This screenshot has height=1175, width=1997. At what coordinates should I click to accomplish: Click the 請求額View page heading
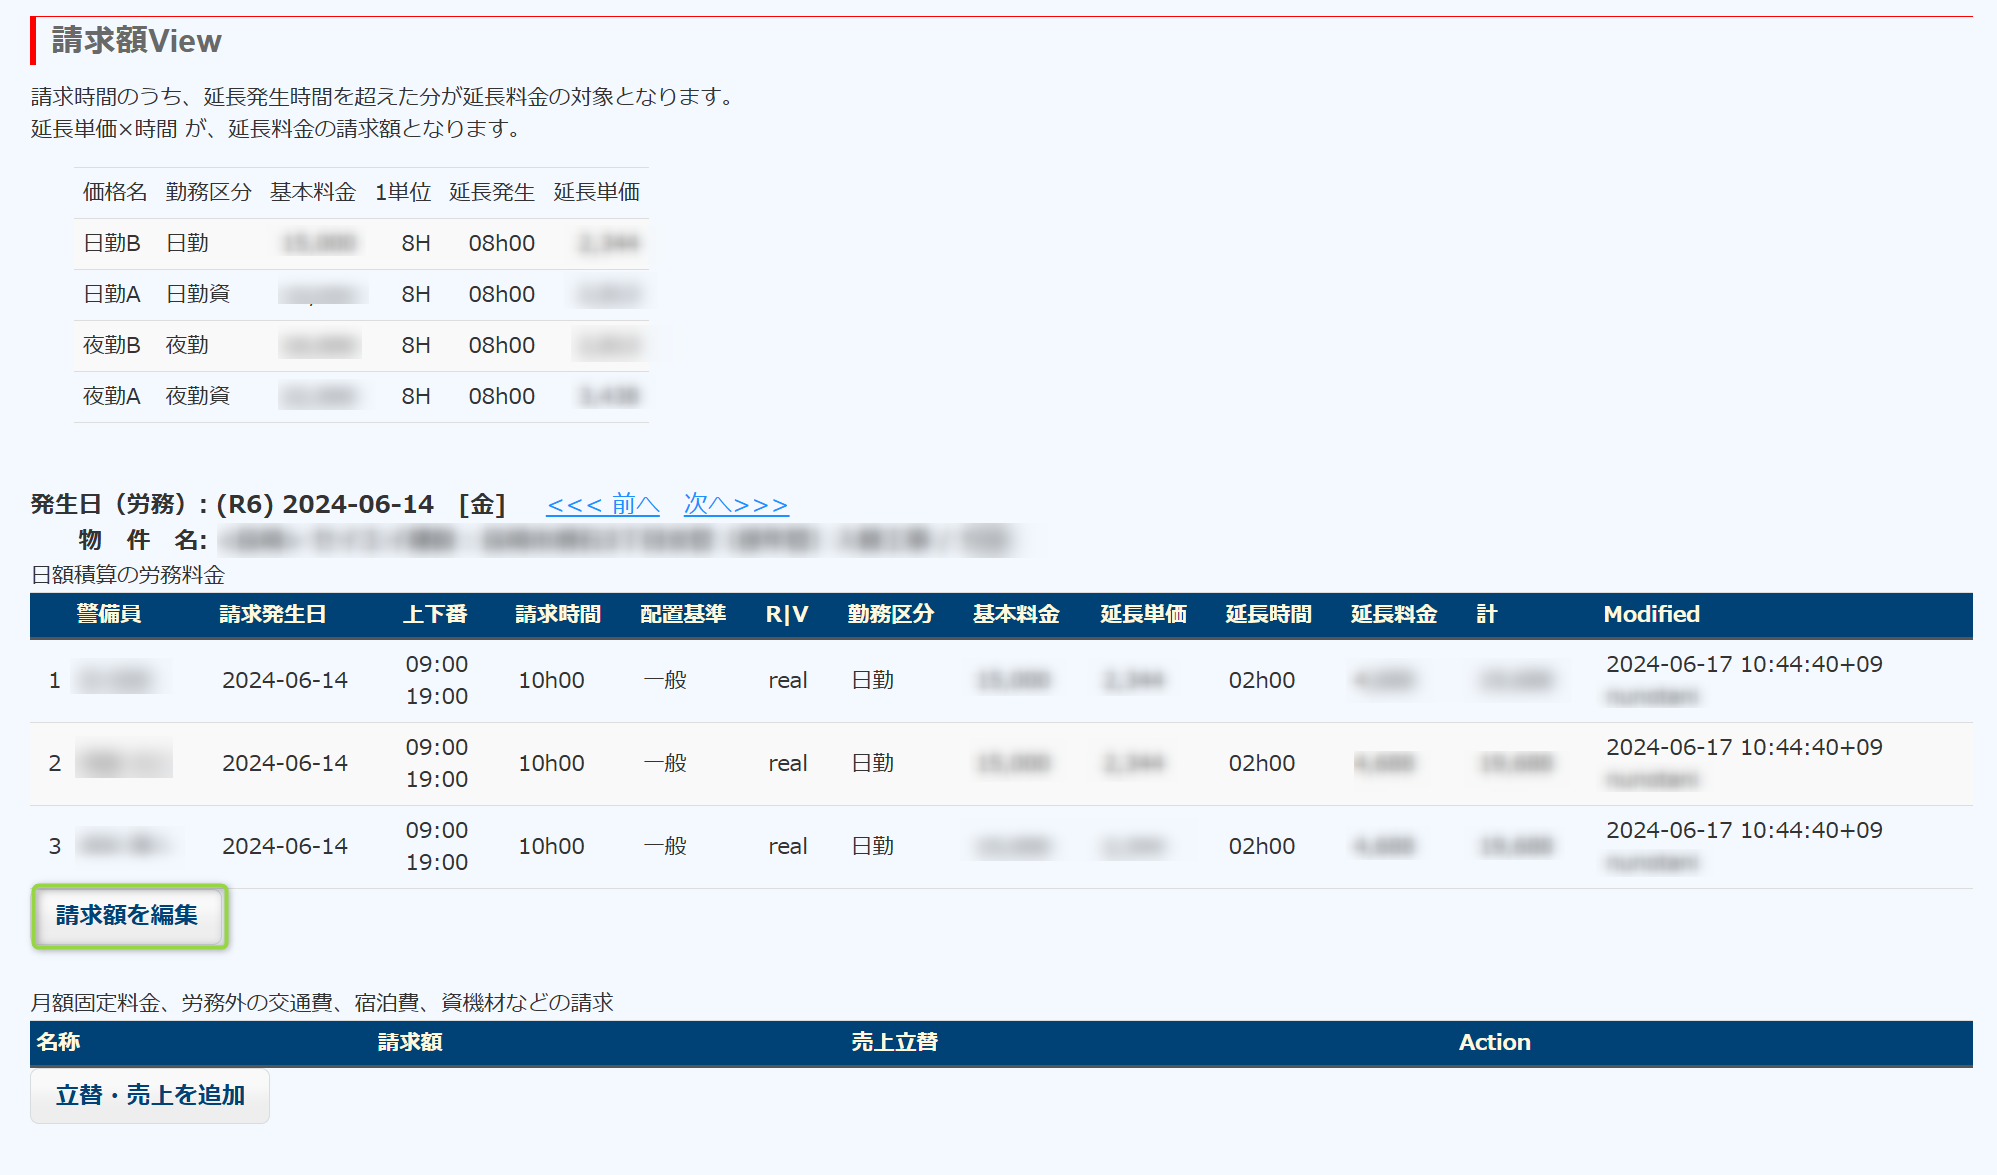137,41
